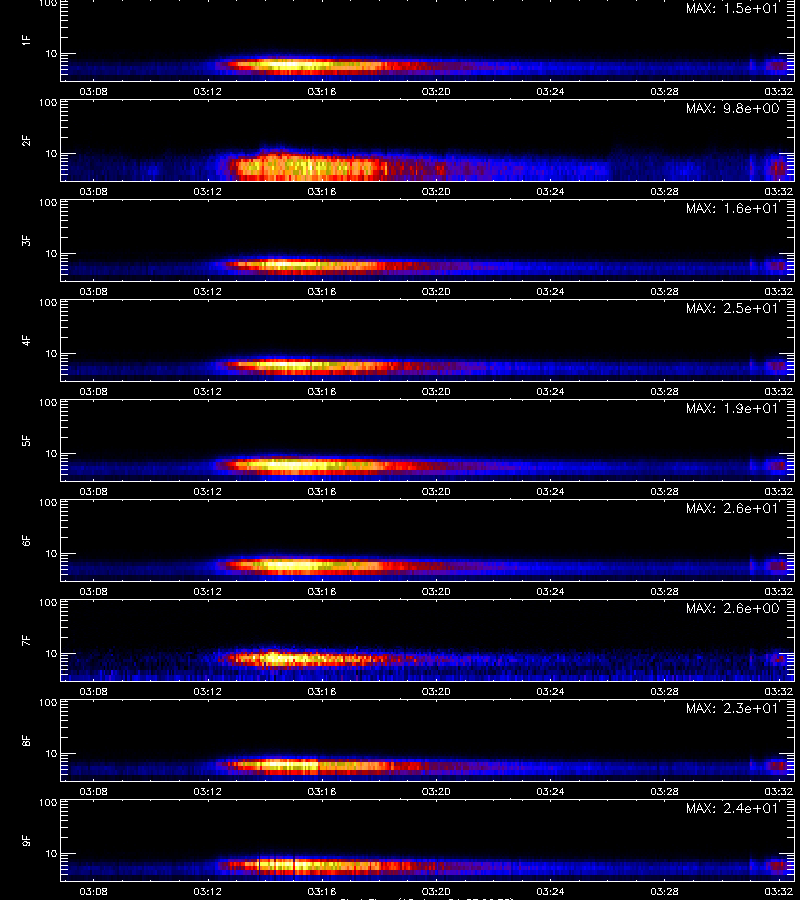Click the 6F panel axis label

tap(26, 541)
